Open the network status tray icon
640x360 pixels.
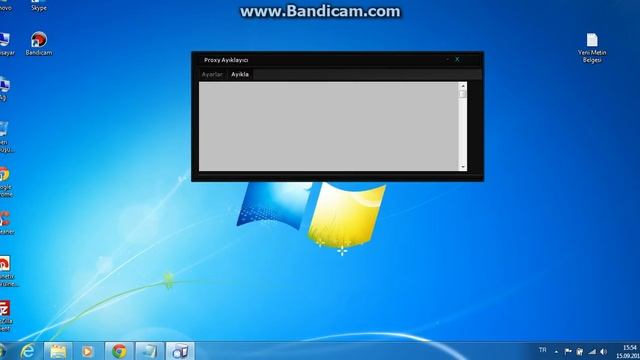[592, 351]
